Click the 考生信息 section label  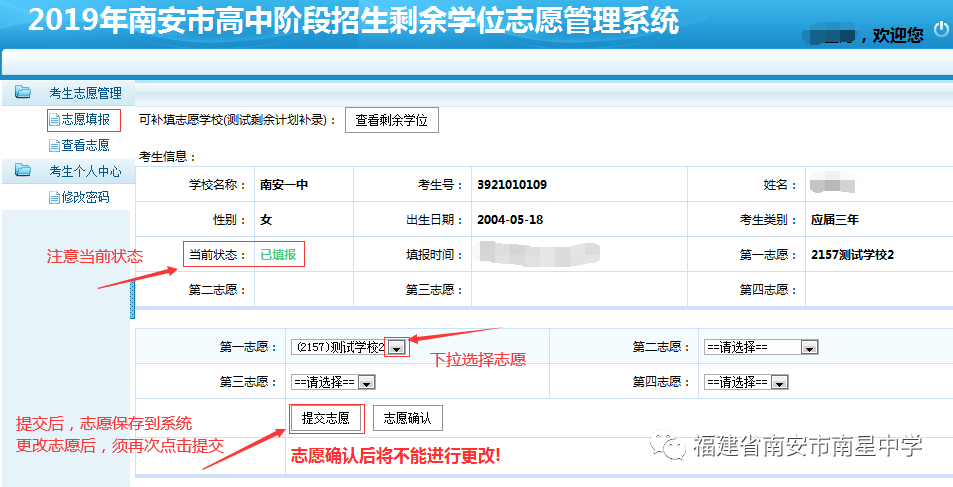click(x=168, y=157)
